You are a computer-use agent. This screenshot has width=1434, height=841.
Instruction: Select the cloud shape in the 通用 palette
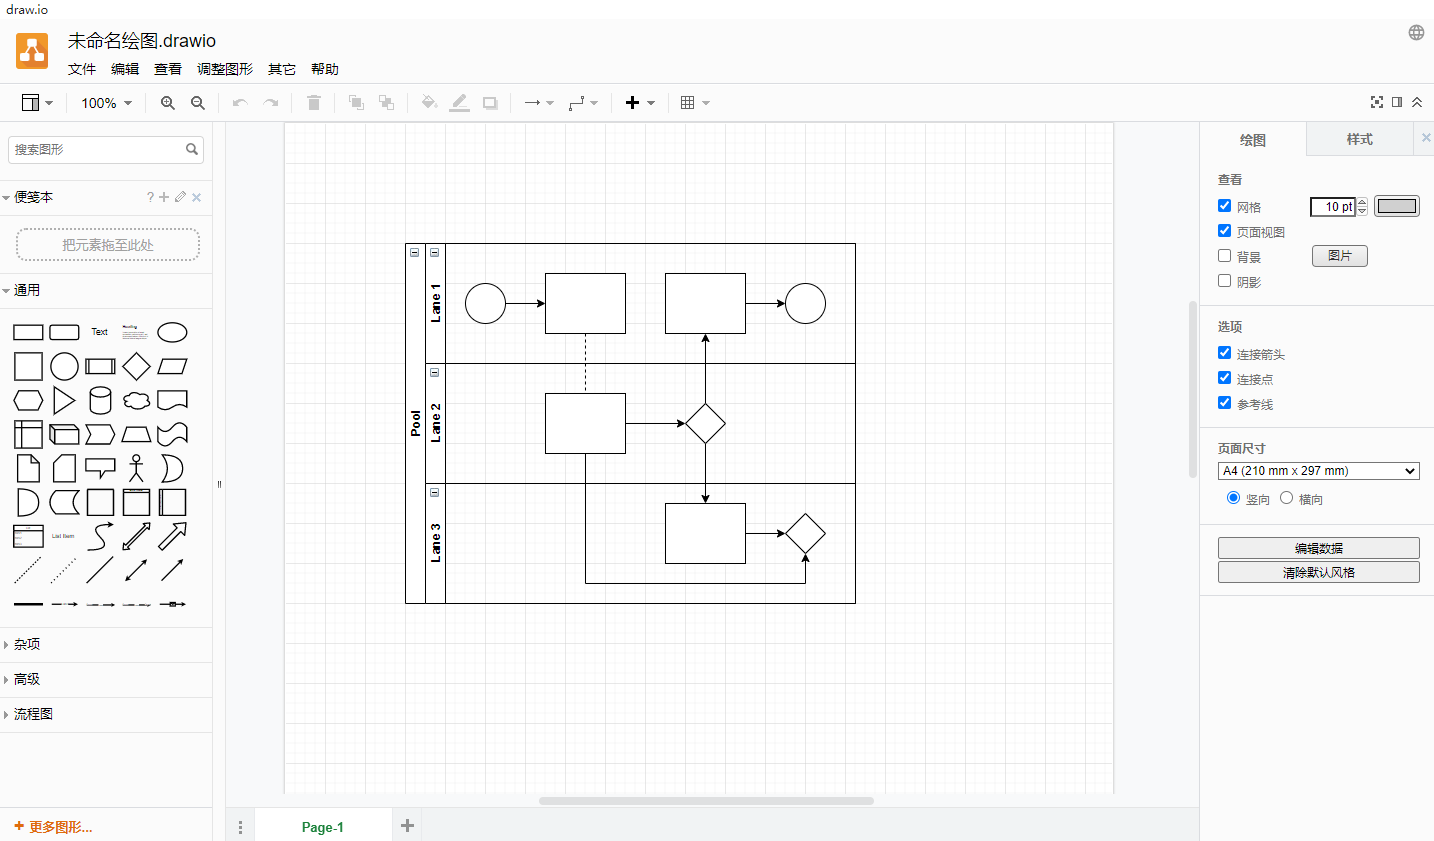136,401
